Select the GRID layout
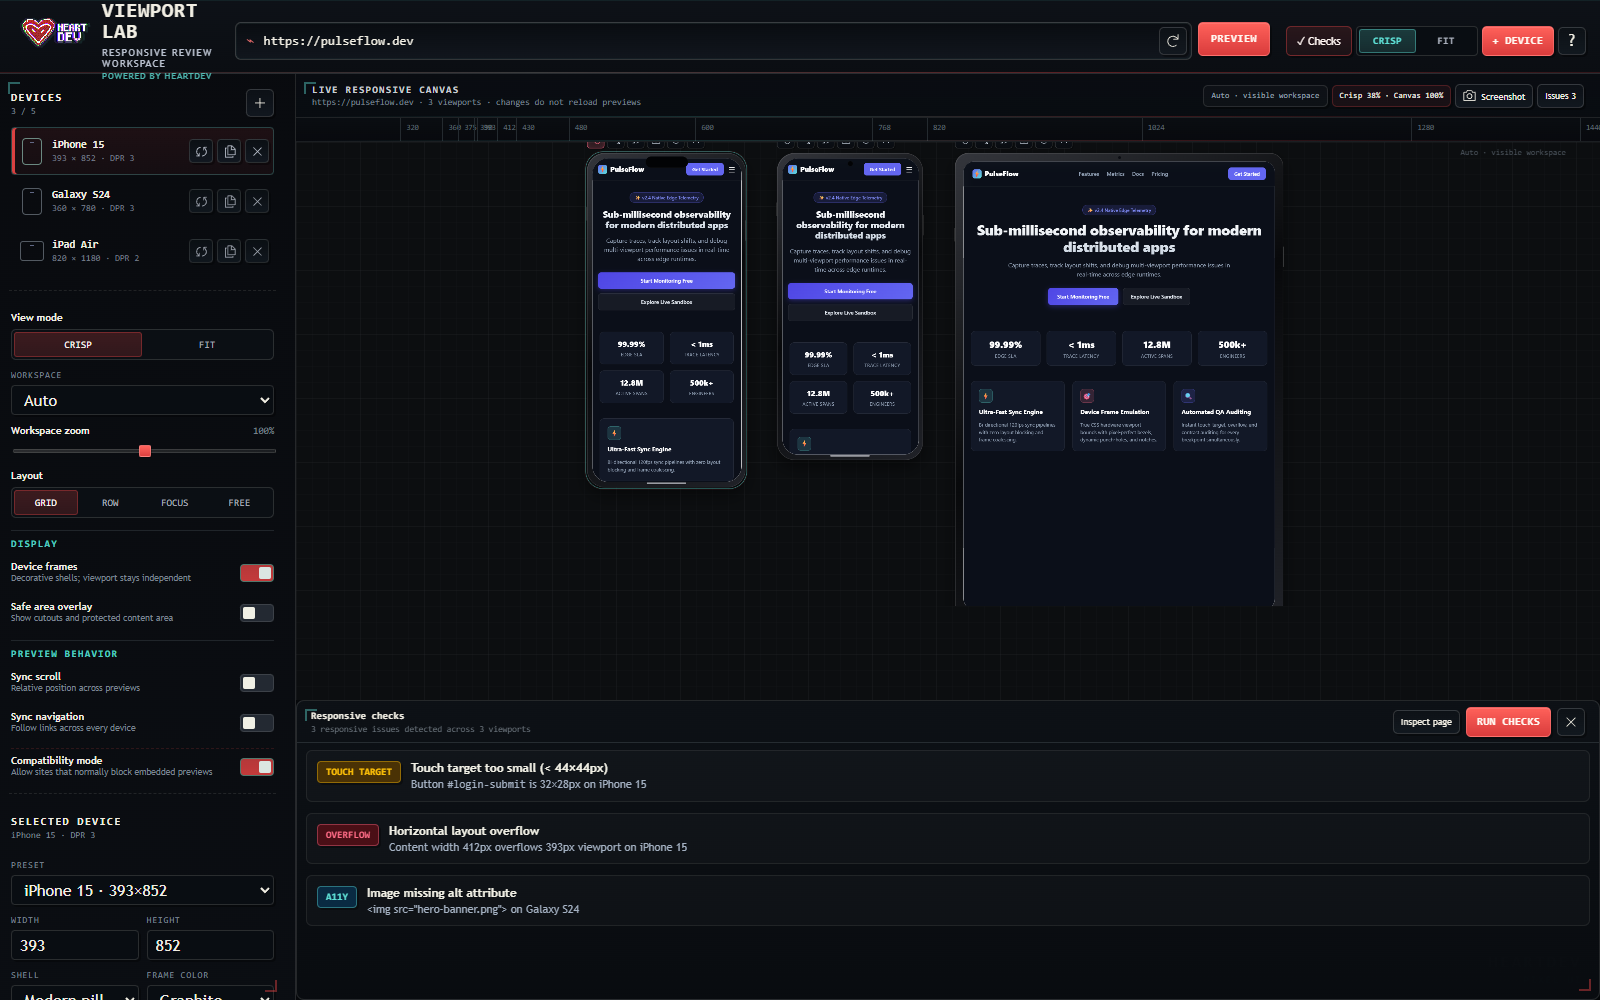The height and width of the screenshot is (1000, 1600). (46, 503)
